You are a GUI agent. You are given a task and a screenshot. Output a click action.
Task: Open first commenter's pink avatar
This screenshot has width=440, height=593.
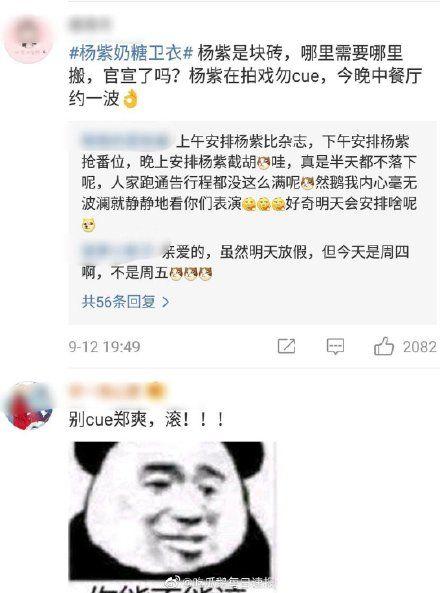(x=28, y=39)
